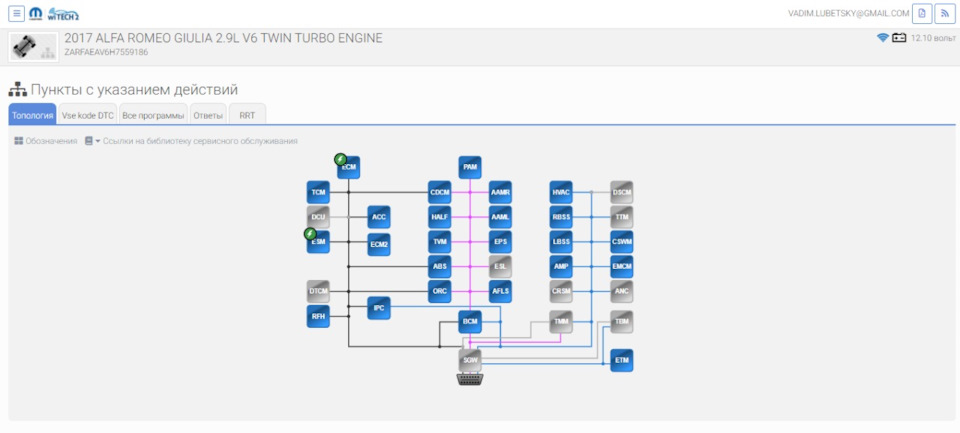
Task: Select the TCM module node
Action: coord(318,192)
